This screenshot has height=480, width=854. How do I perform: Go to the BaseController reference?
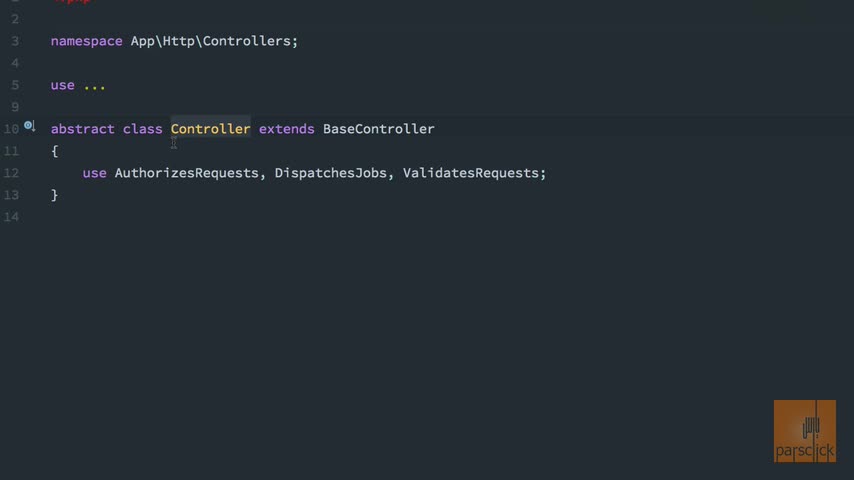click(379, 129)
